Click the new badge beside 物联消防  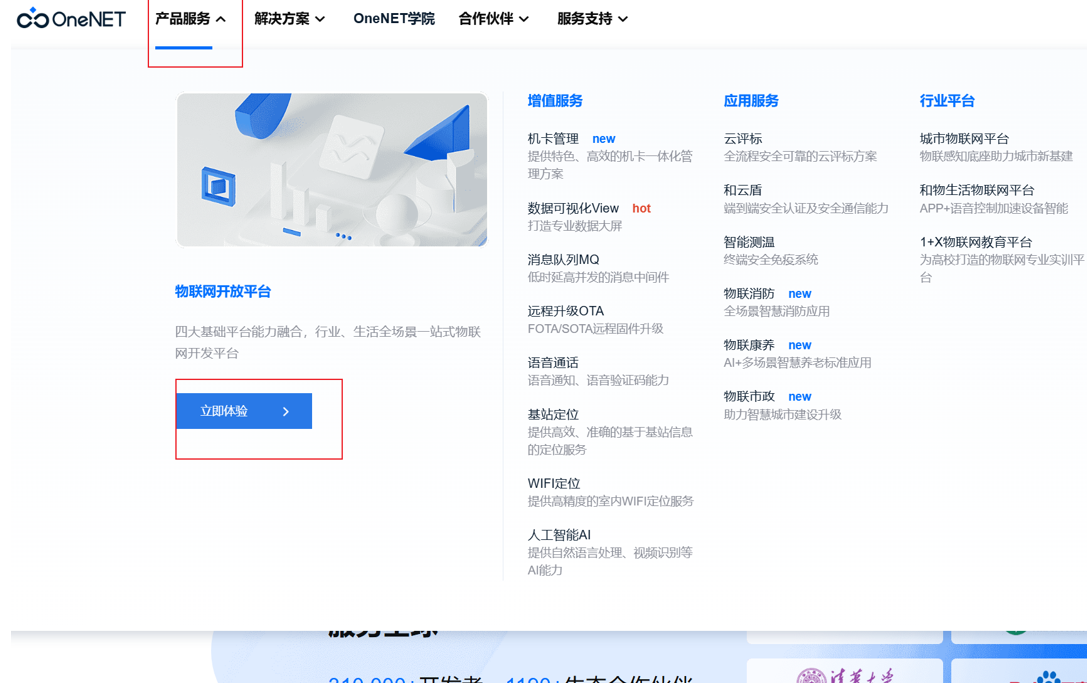[x=800, y=293]
